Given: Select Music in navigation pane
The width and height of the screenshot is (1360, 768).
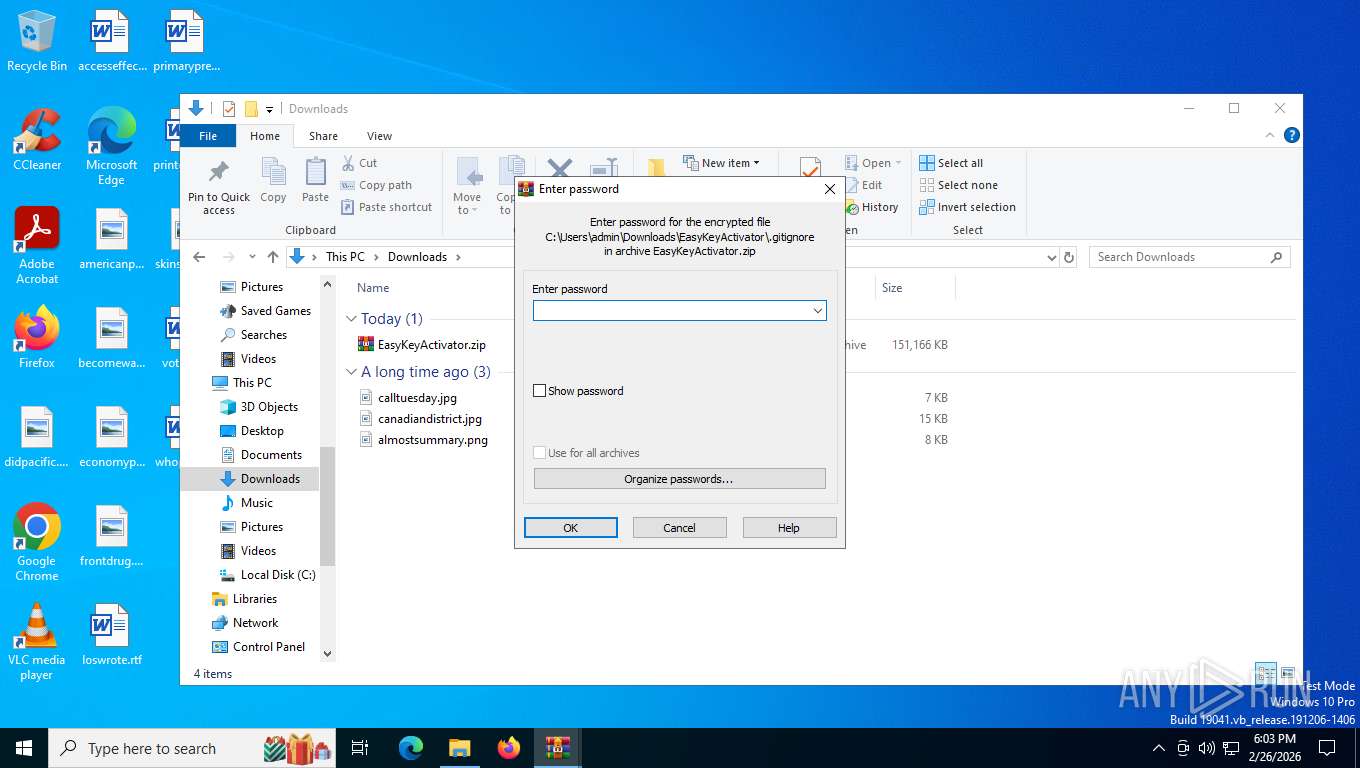Looking at the screenshot, I should [x=256, y=503].
